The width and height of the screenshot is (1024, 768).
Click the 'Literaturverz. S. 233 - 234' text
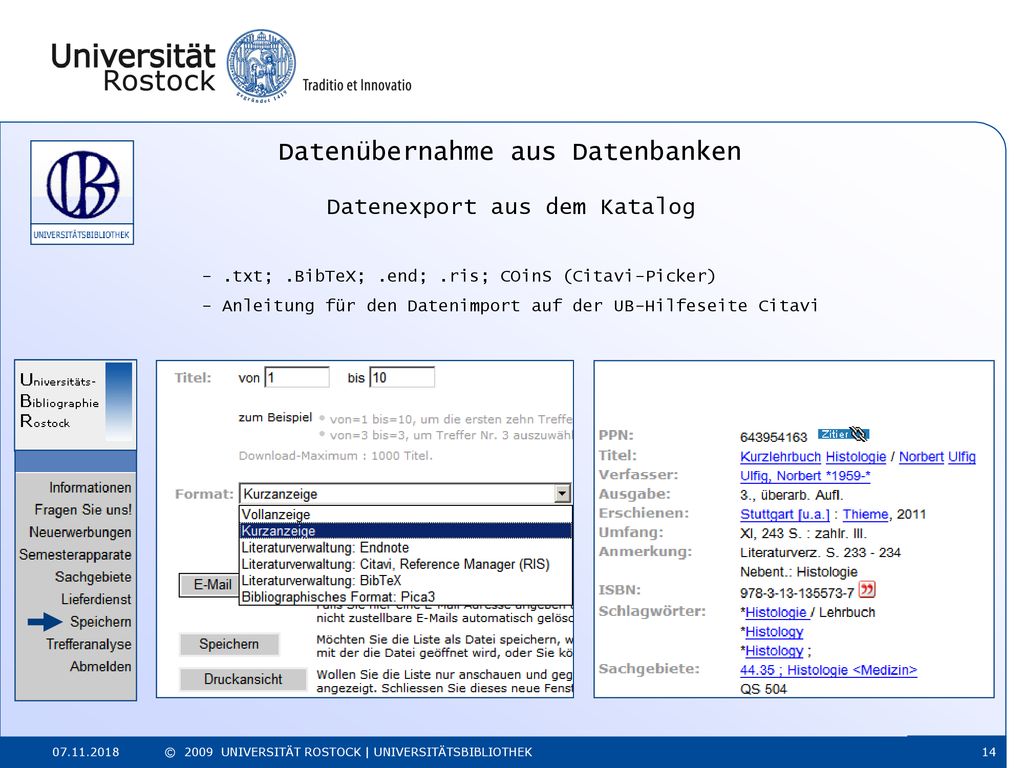(820, 552)
